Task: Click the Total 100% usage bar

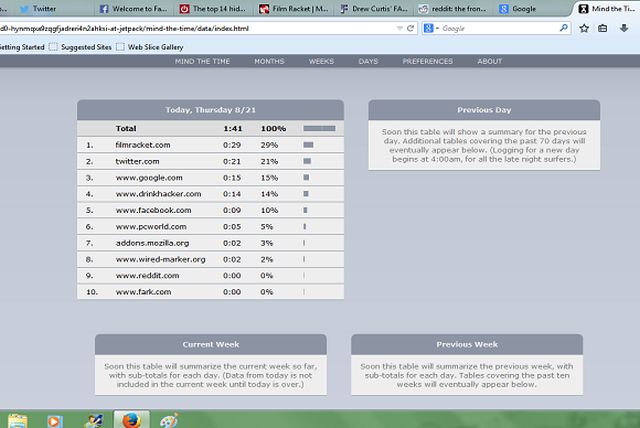Action: [319, 129]
